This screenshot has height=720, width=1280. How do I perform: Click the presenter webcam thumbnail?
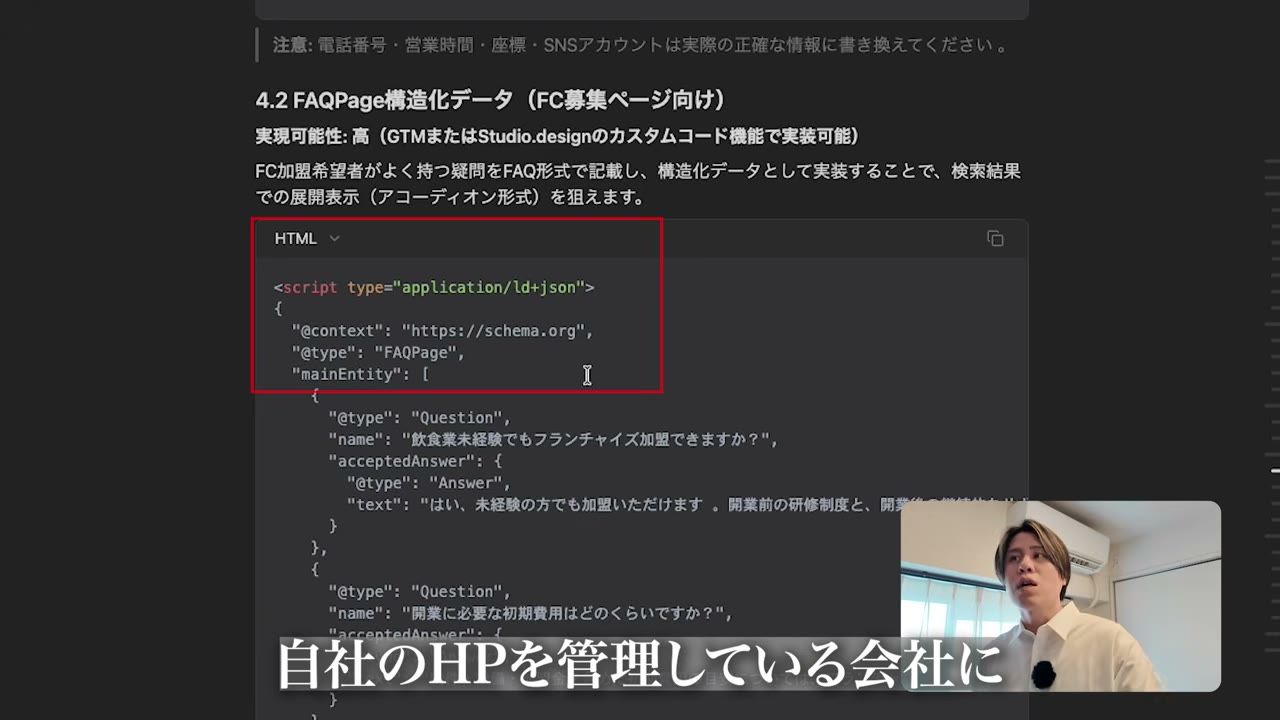1060,596
